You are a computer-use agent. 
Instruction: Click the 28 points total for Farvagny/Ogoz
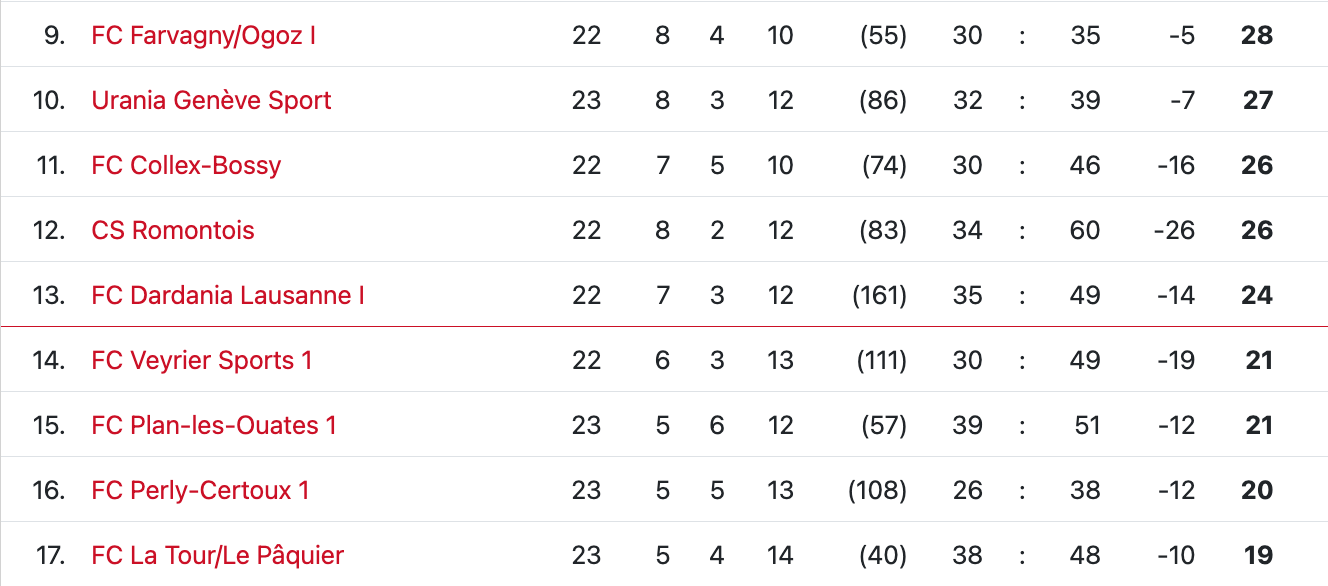(1256, 35)
